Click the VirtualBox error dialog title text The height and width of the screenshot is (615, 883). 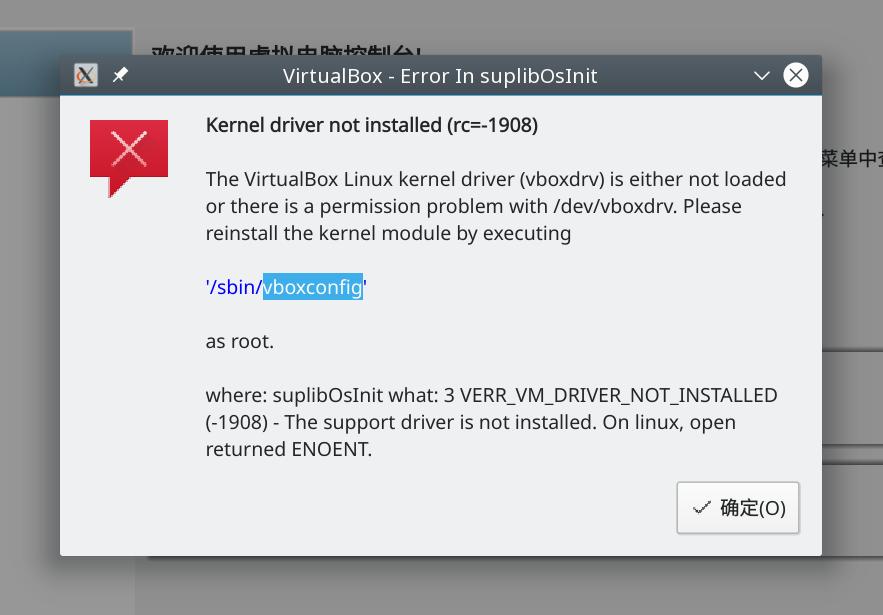(x=440, y=75)
